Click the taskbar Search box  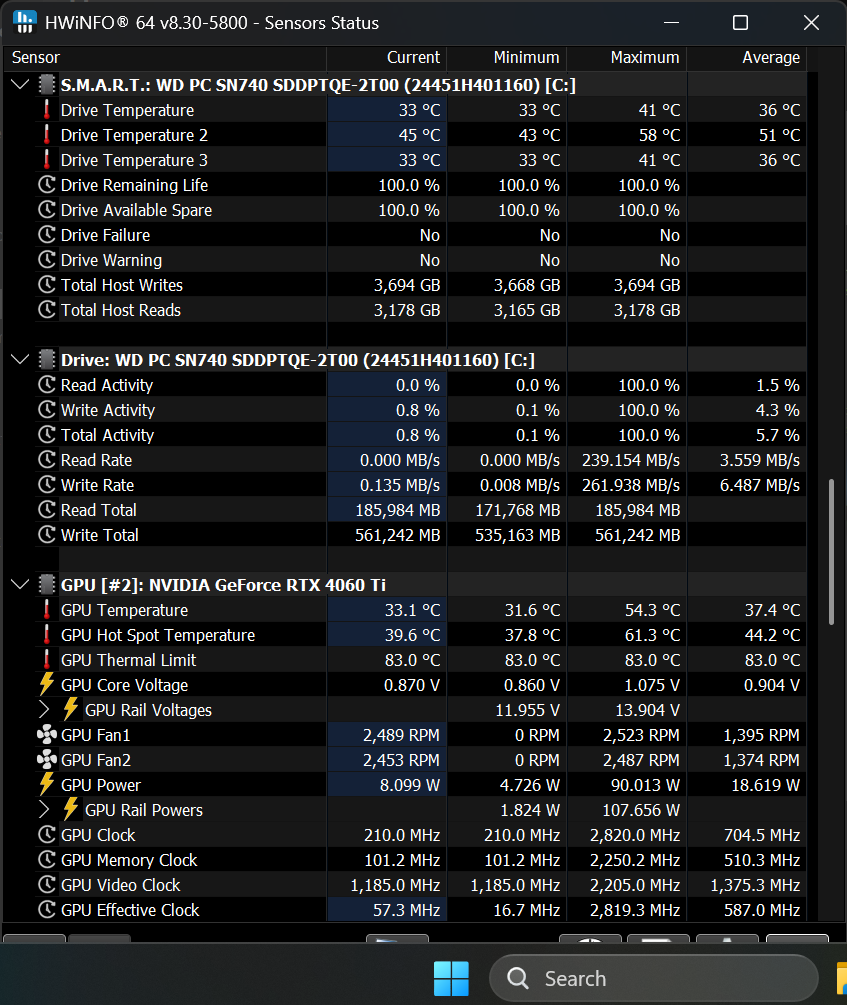[654, 978]
